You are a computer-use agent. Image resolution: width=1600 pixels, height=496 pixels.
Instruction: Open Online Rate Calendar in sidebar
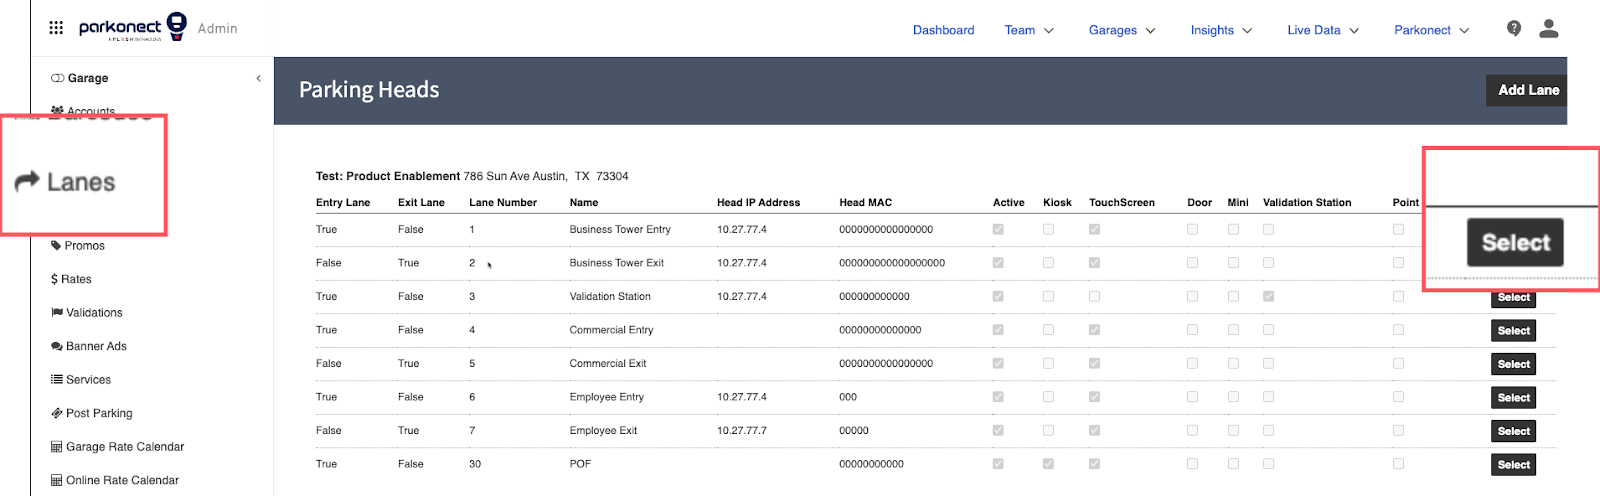click(122, 481)
